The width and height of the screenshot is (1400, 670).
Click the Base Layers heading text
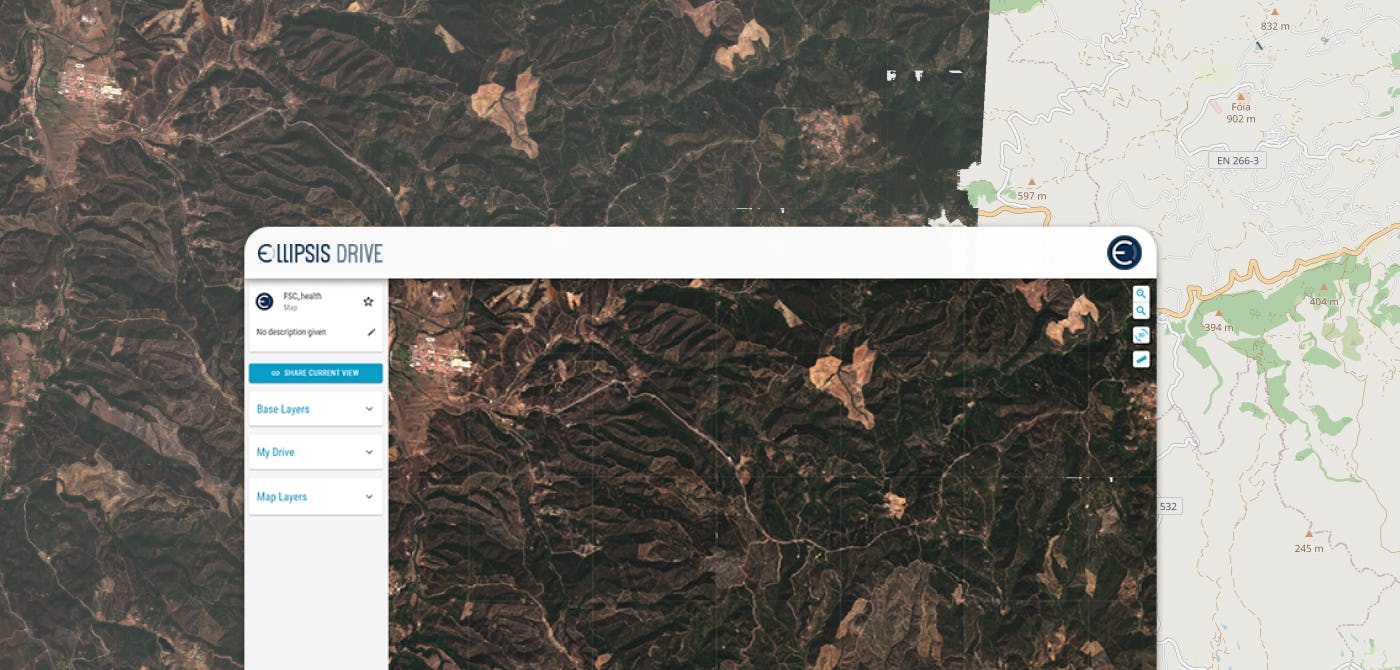pyautogui.click(x=283, y=409)
